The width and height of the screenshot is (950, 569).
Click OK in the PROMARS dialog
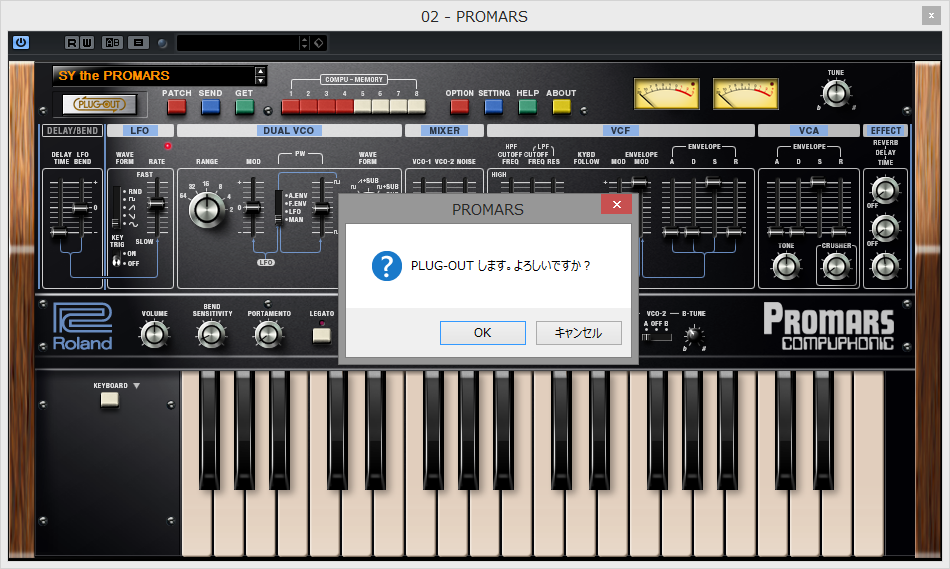tap(482, 333)
